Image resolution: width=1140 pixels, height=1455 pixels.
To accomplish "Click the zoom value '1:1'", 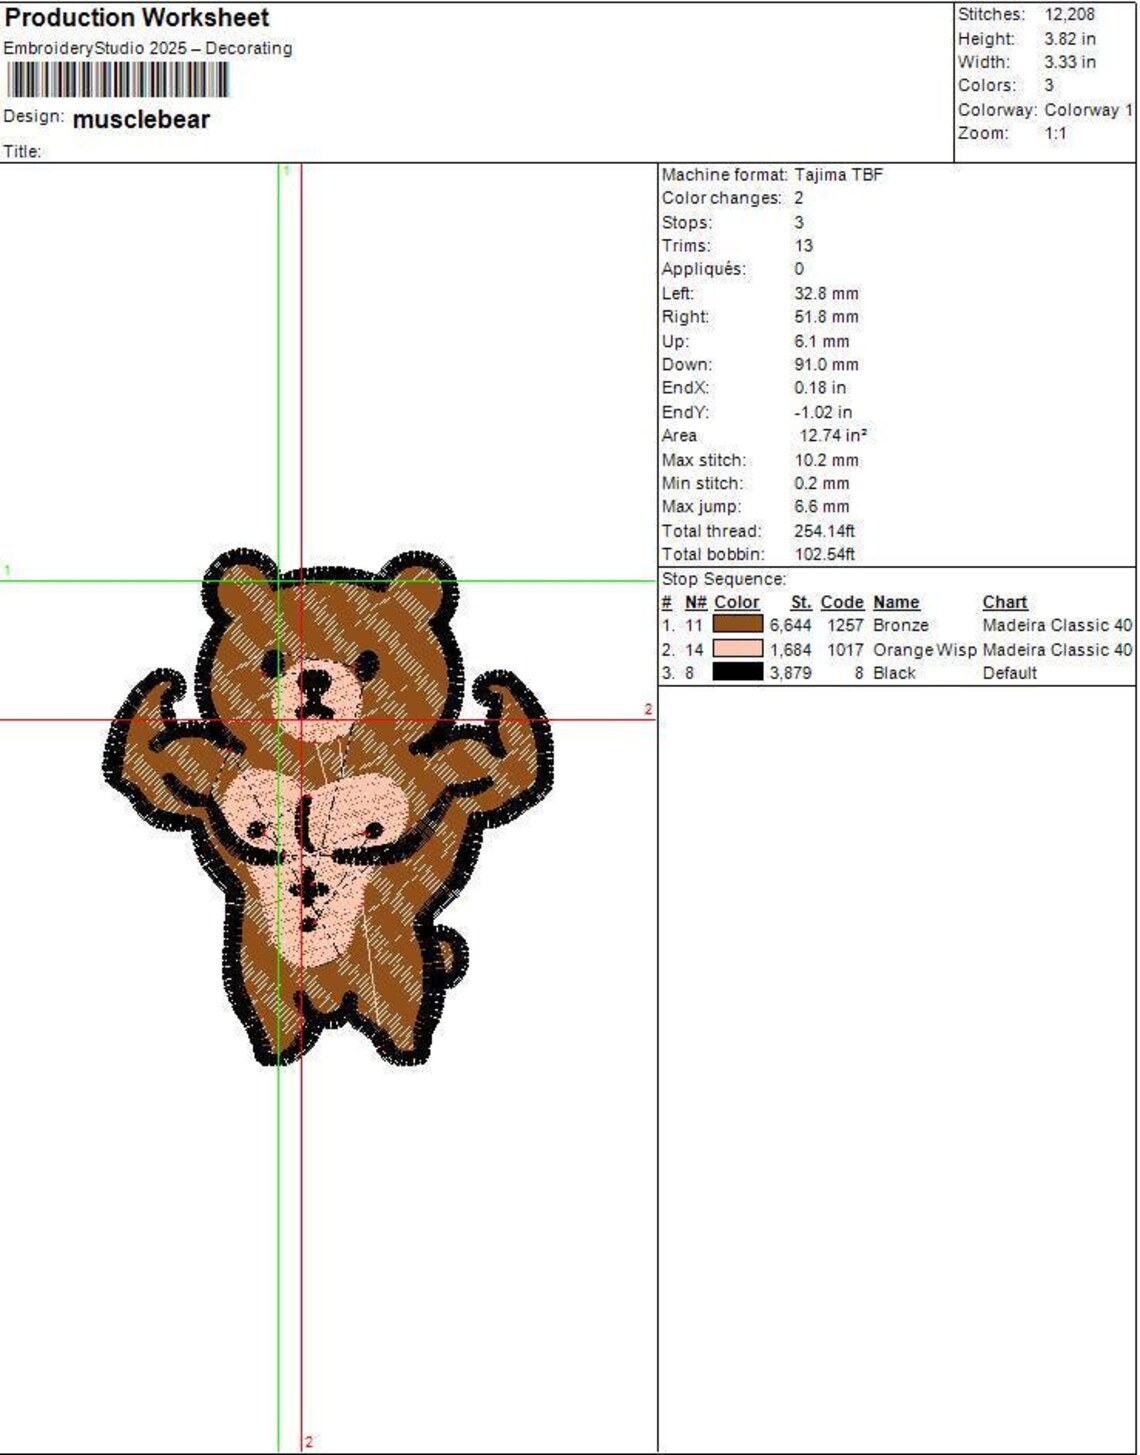I will tap(1055, 133).
